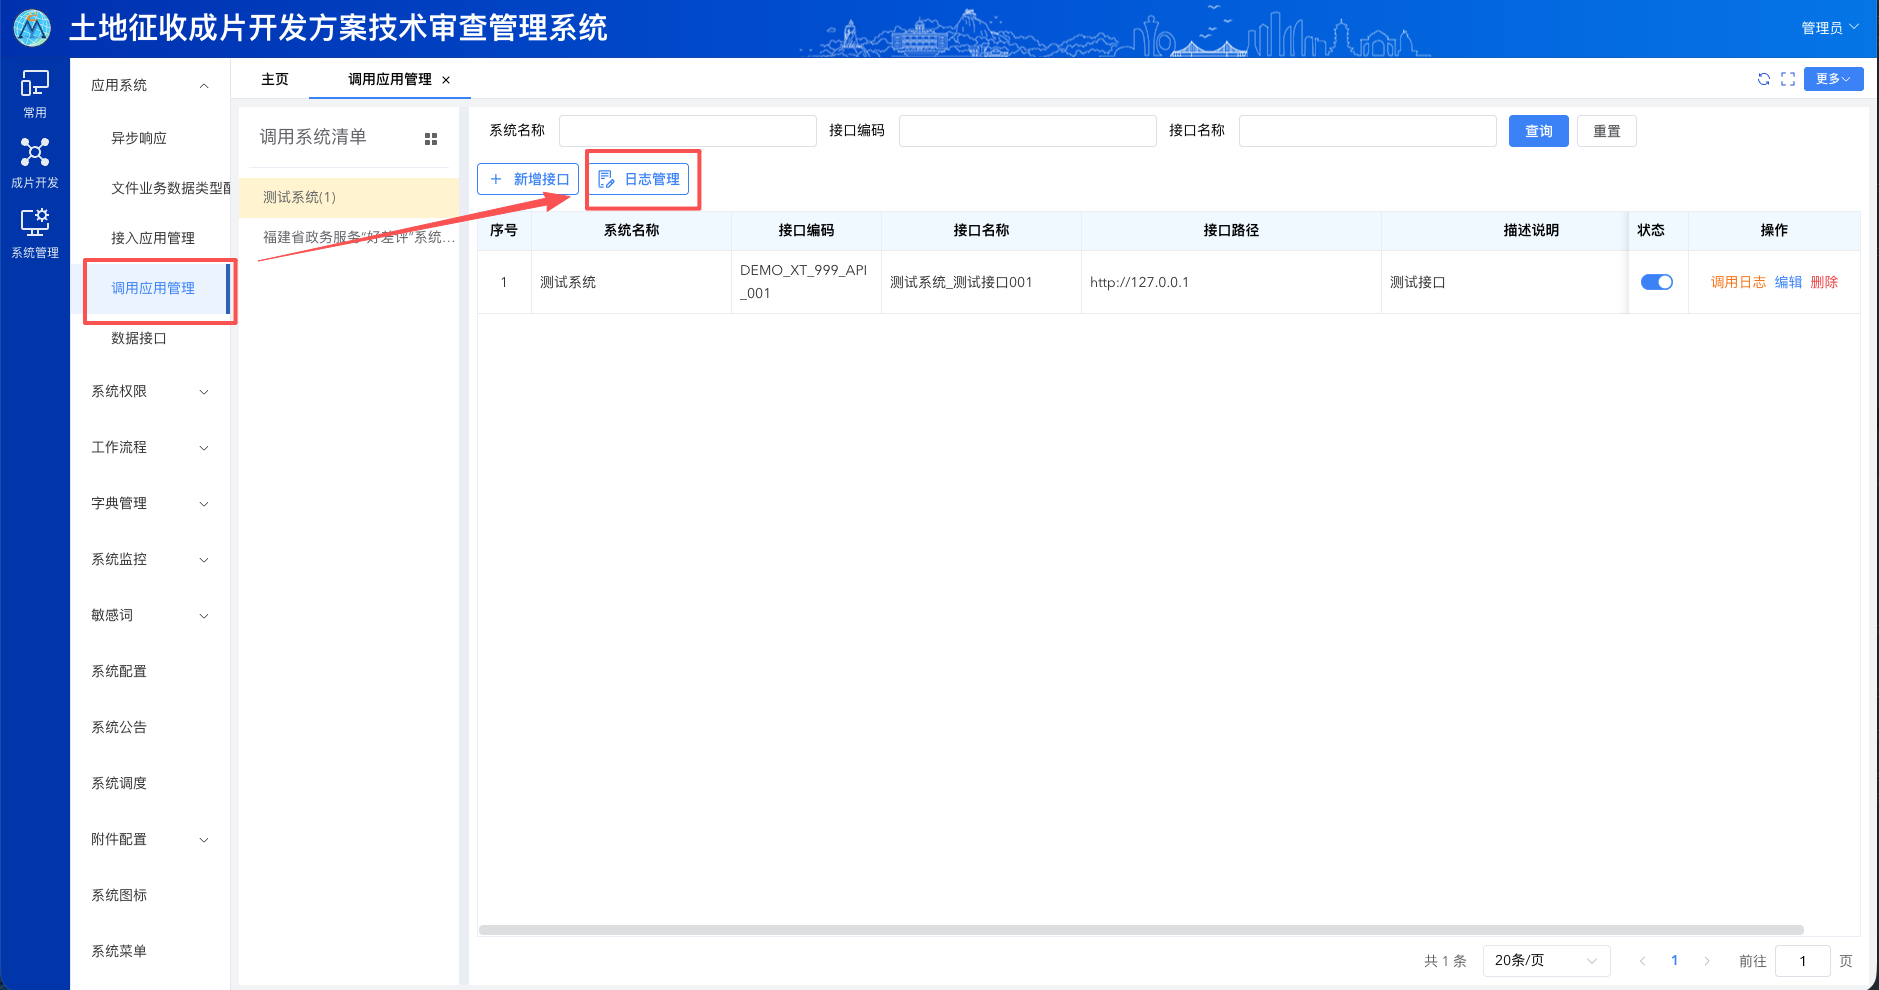Collapse the 应用系统 menu section
This screenshot has height=990, width=1879.
148,84
